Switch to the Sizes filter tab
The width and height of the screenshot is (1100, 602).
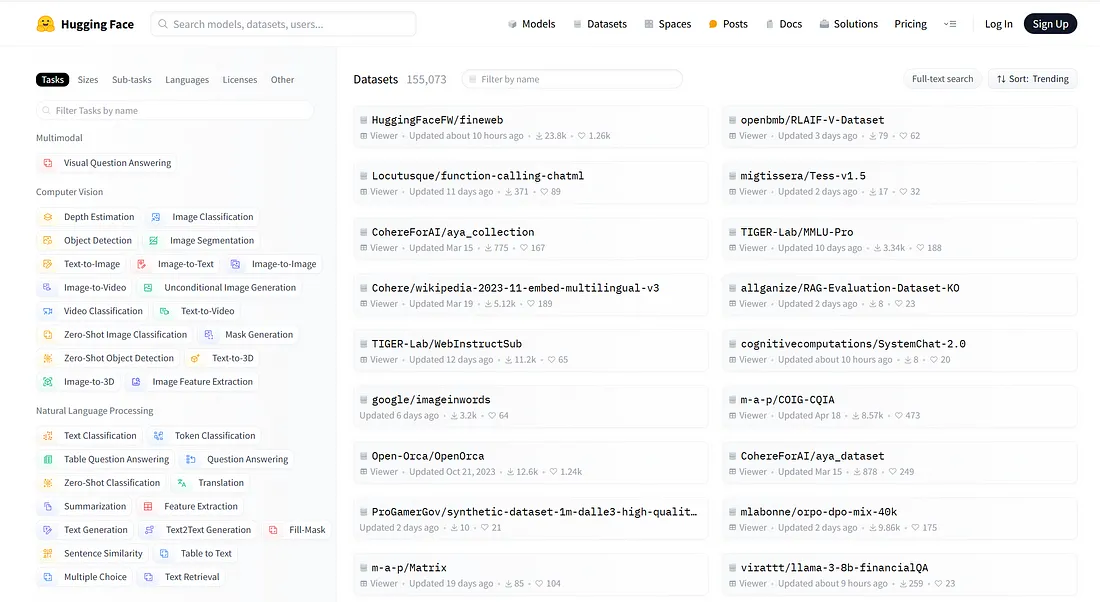pos(88,80)
